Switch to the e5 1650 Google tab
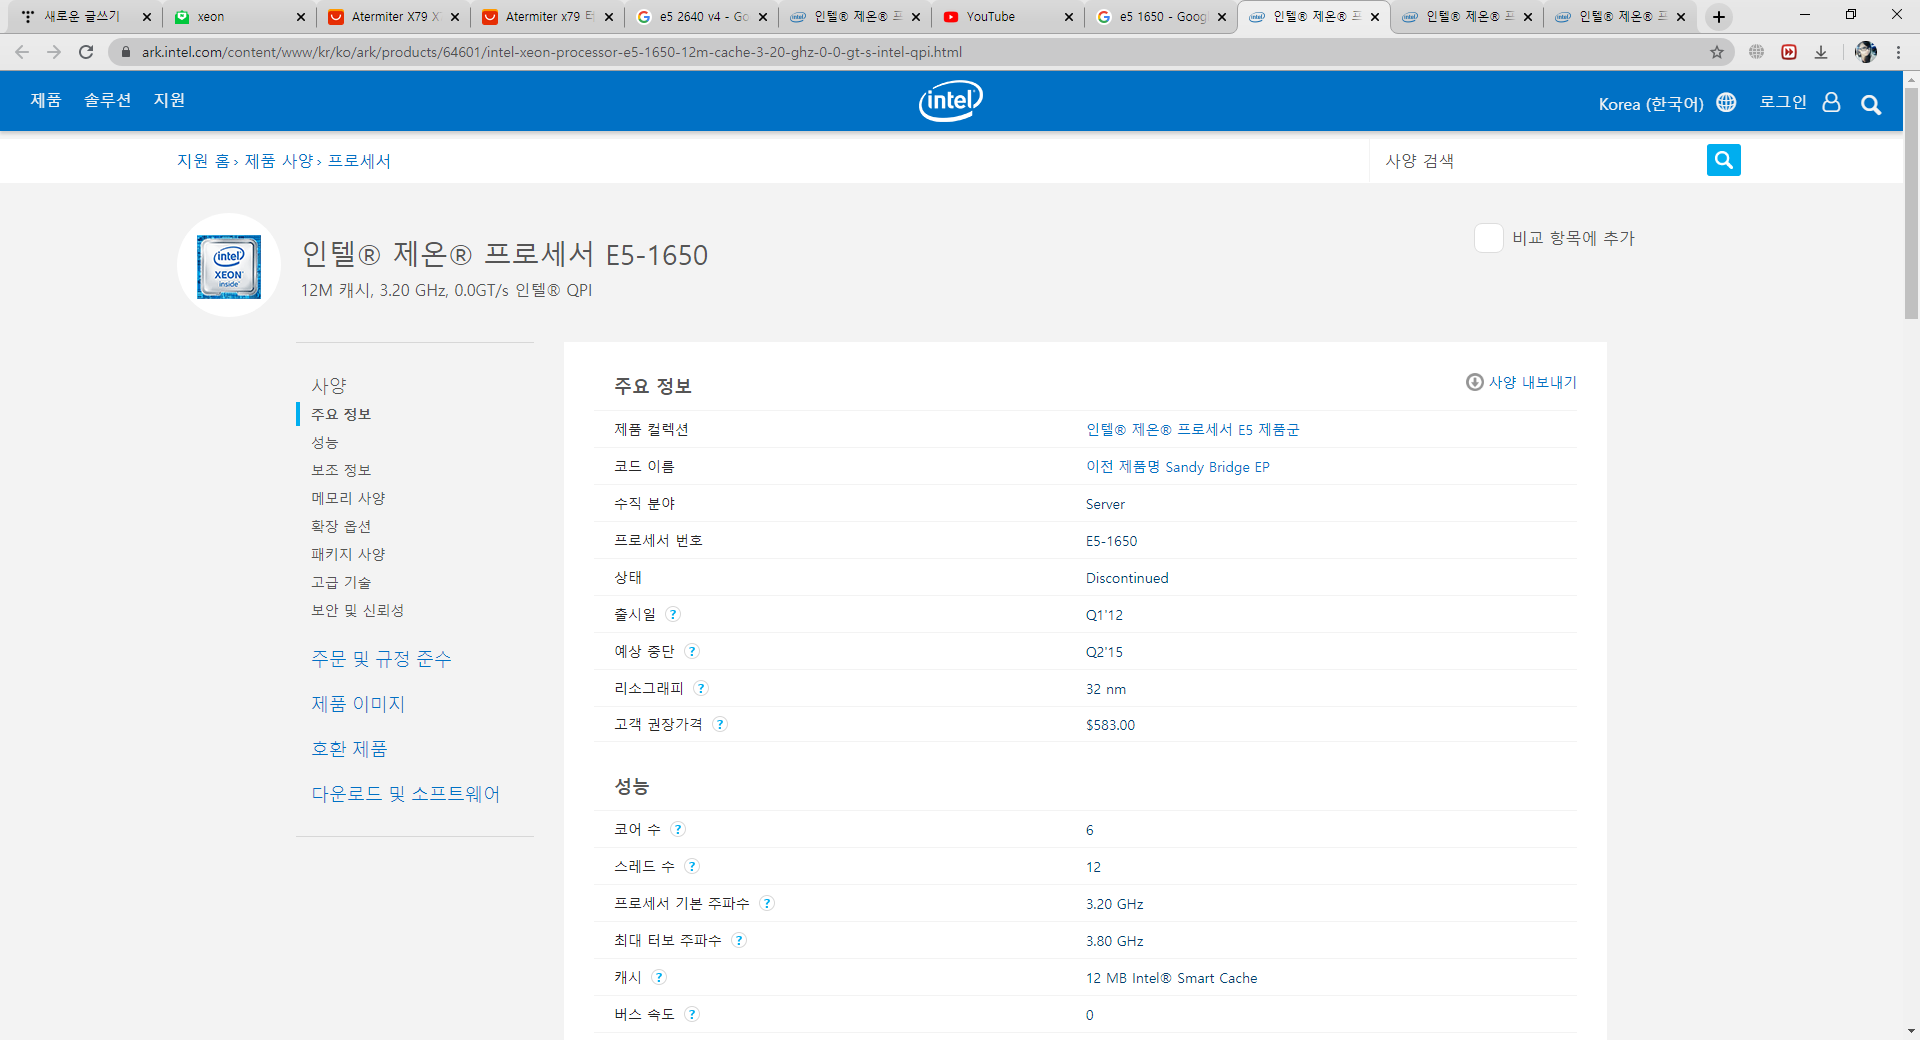Viewport: 1920px width, 1040px height. (x=1160, y=17)
